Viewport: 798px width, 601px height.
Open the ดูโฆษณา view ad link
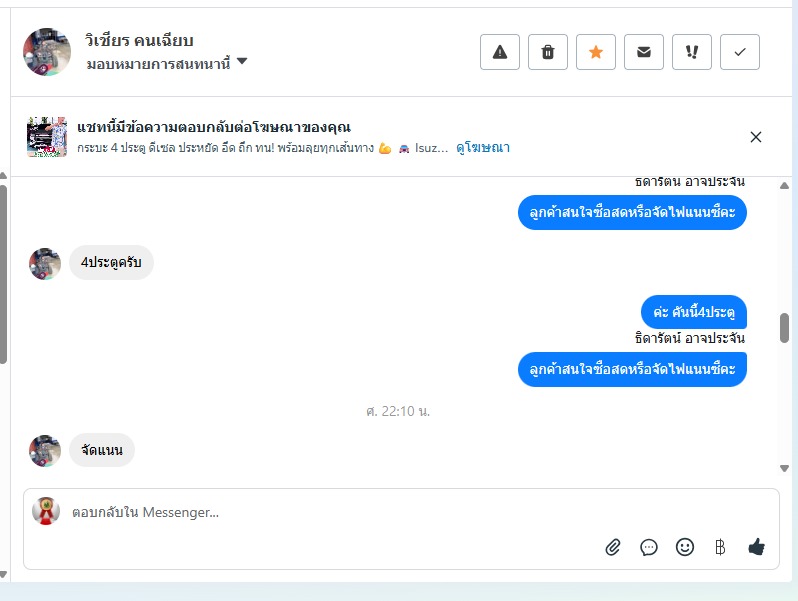(x=482, y=148)
